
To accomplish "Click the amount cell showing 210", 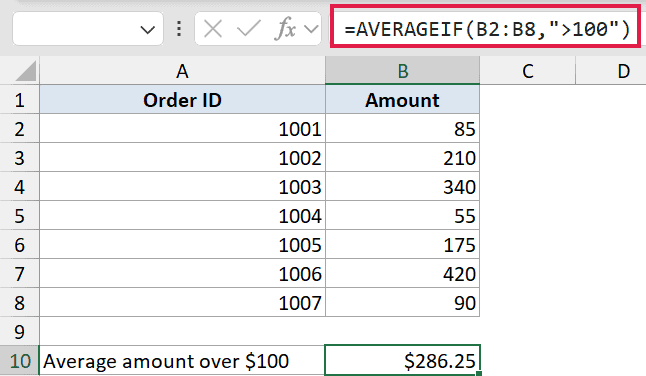I will [x=403, y=158].
